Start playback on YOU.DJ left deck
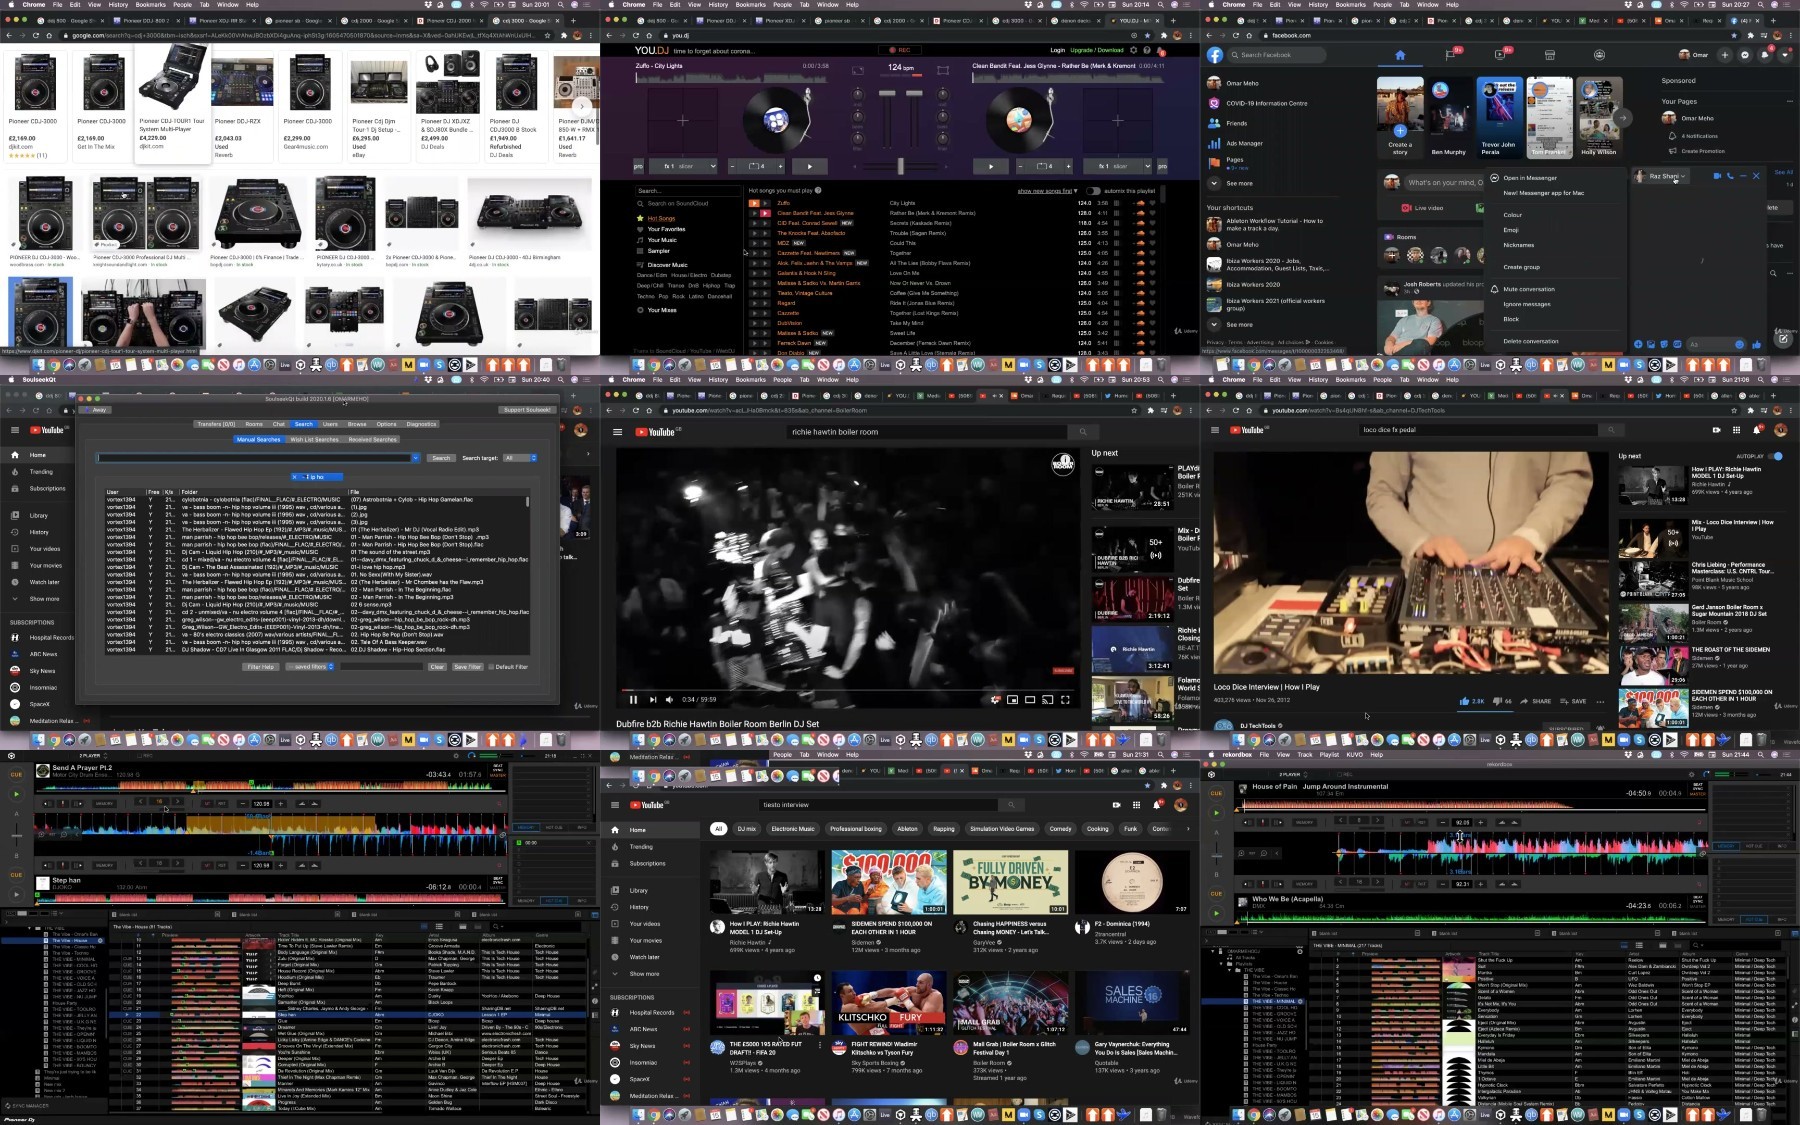 tap(810, 166)
